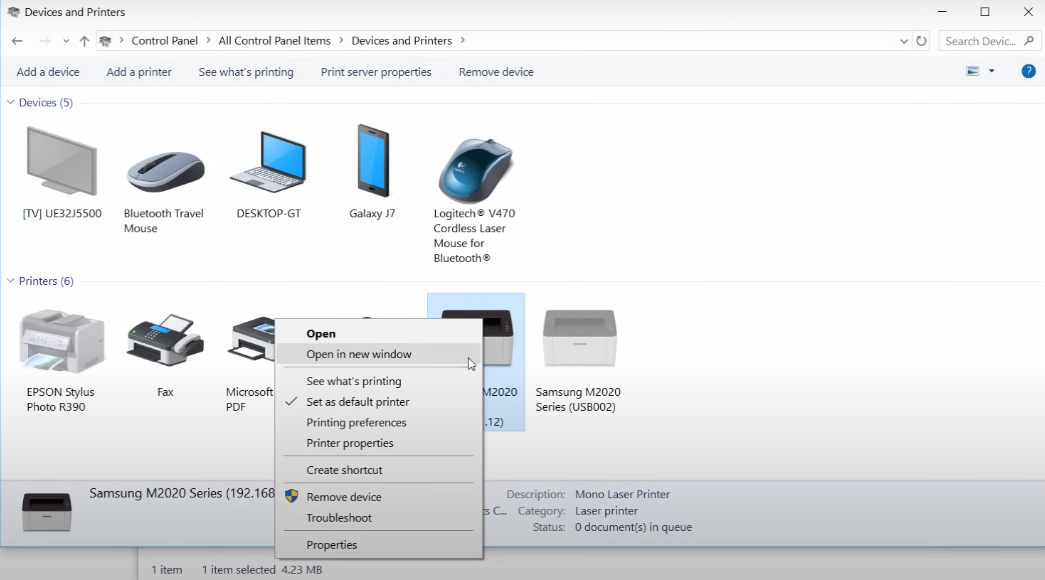Click '0 document(s) in queue' status text

pos(634,527)
